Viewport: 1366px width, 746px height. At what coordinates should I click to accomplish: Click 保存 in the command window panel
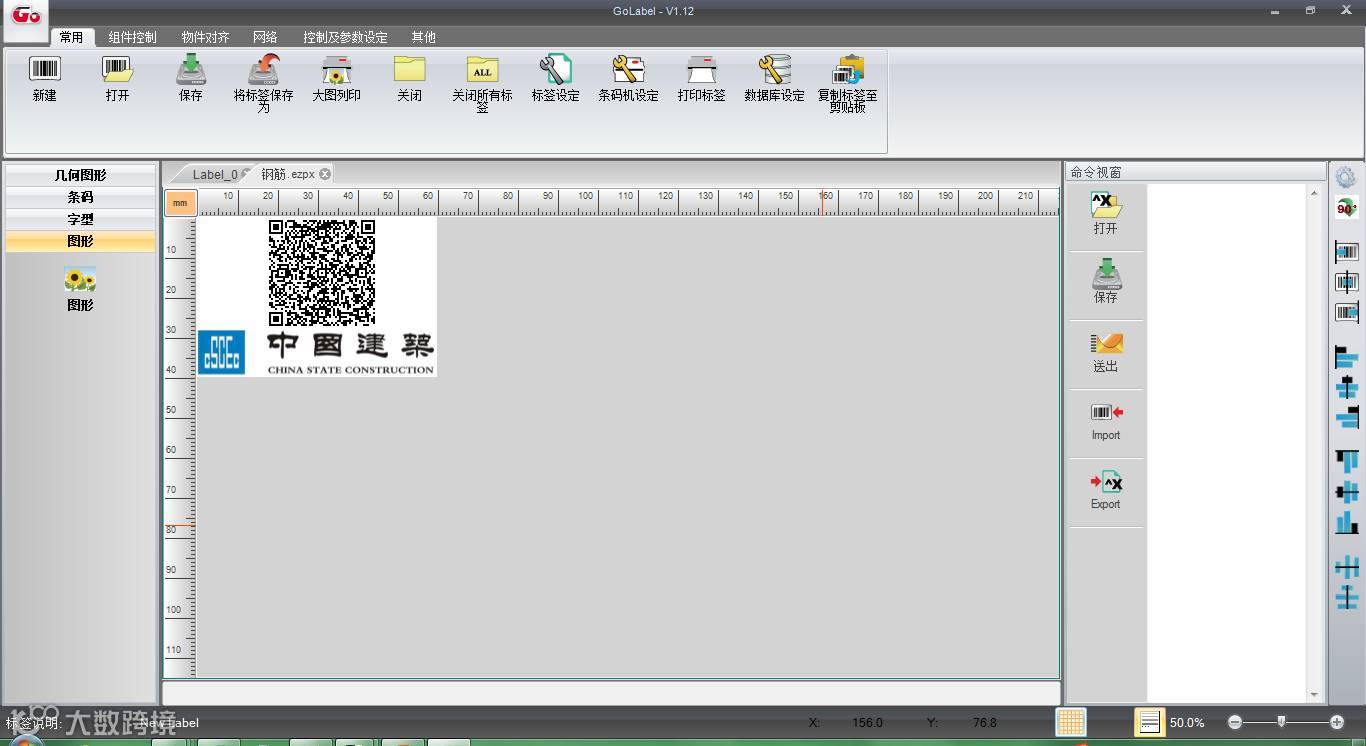click(1105, 282)
